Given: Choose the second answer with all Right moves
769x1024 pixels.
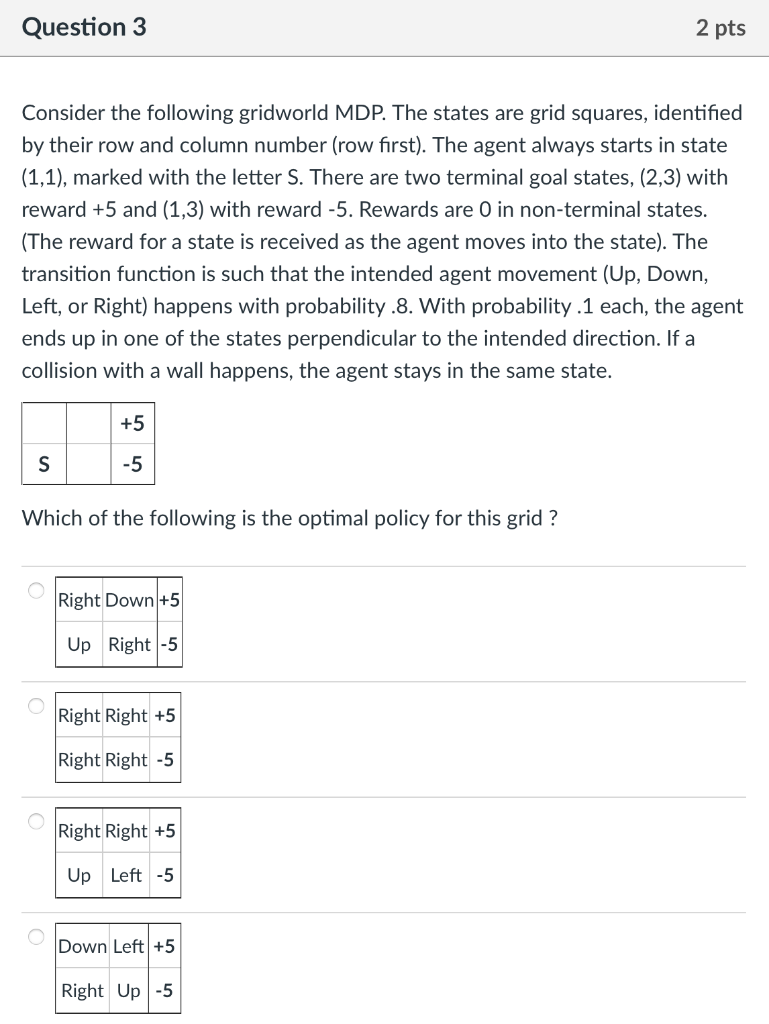Looking at the screenshot, I should pos(35,706).
